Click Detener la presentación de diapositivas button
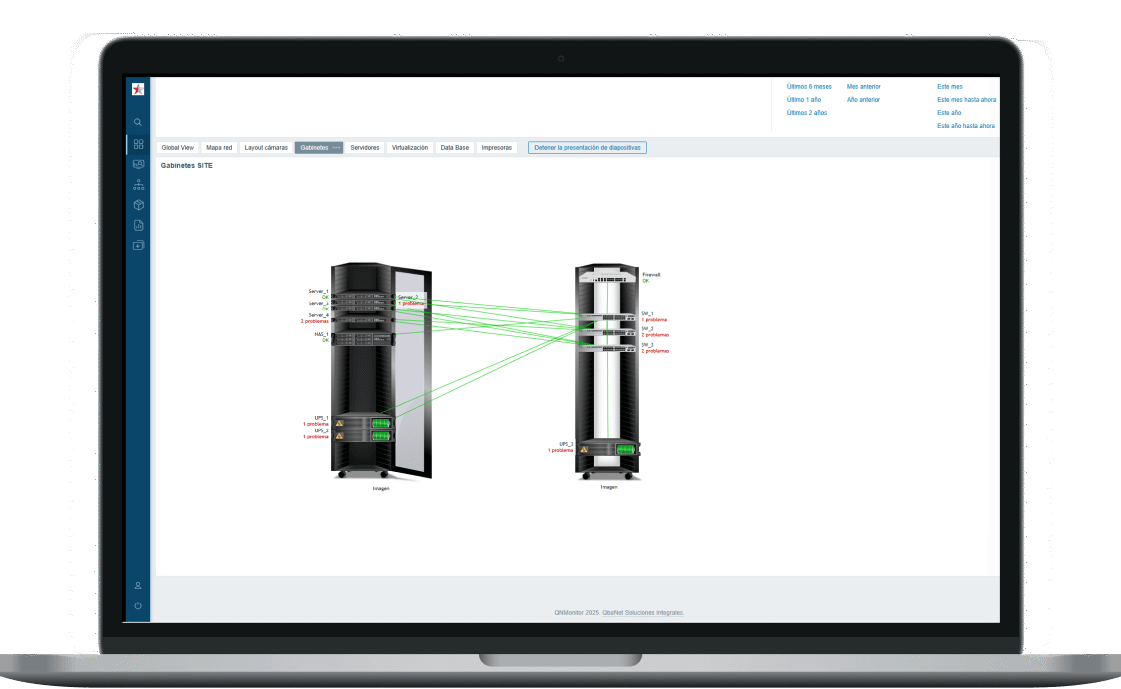The width and height of the screenshot is (1121, 689). (x=588, y=147)
